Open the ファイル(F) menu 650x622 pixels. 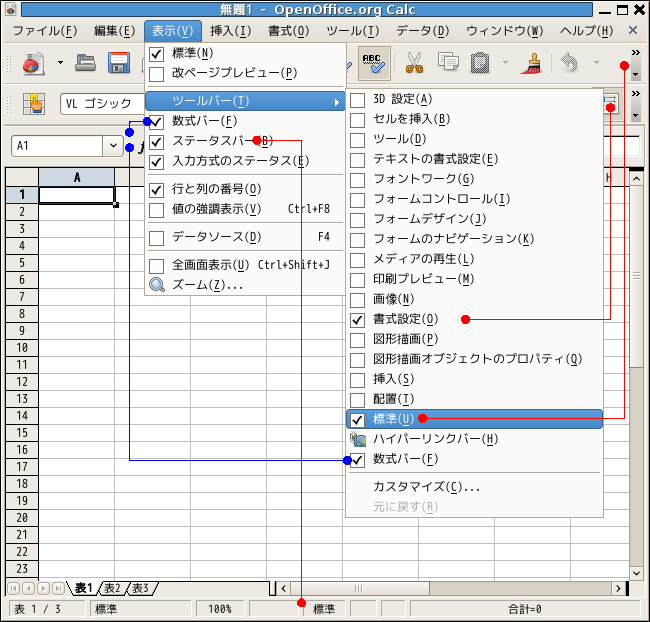pyautogui.click(x=45, y=31)
